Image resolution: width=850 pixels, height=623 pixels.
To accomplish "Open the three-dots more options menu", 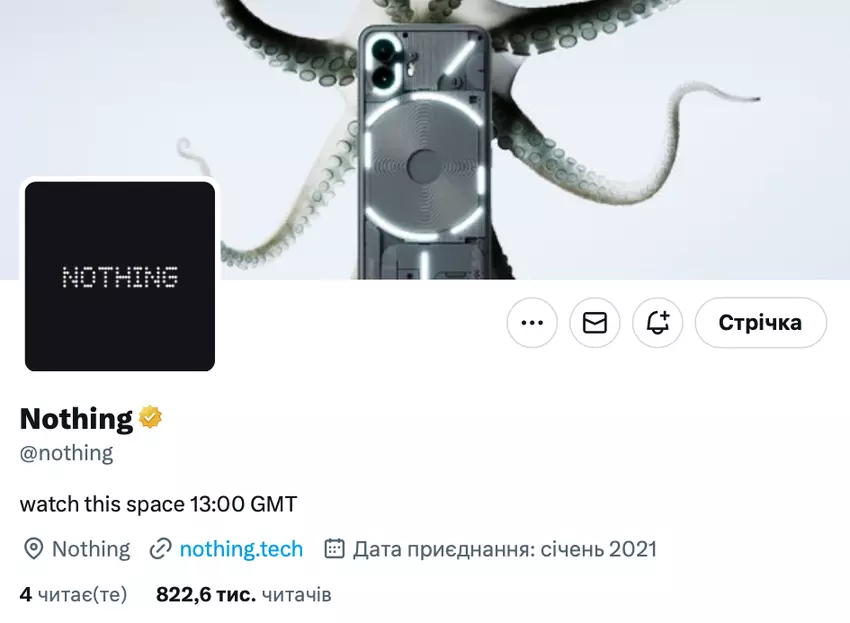I will pyautogui.click(x=532, y=323).
